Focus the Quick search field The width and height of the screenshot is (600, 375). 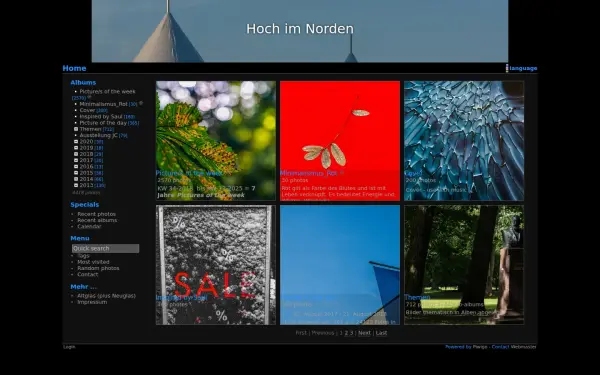106,248
